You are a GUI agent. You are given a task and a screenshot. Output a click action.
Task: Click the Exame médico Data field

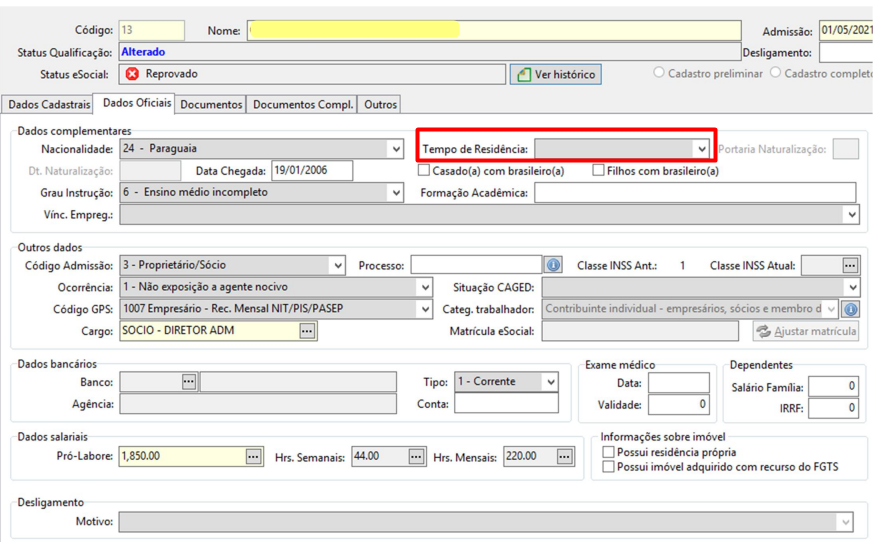point(679,383)
